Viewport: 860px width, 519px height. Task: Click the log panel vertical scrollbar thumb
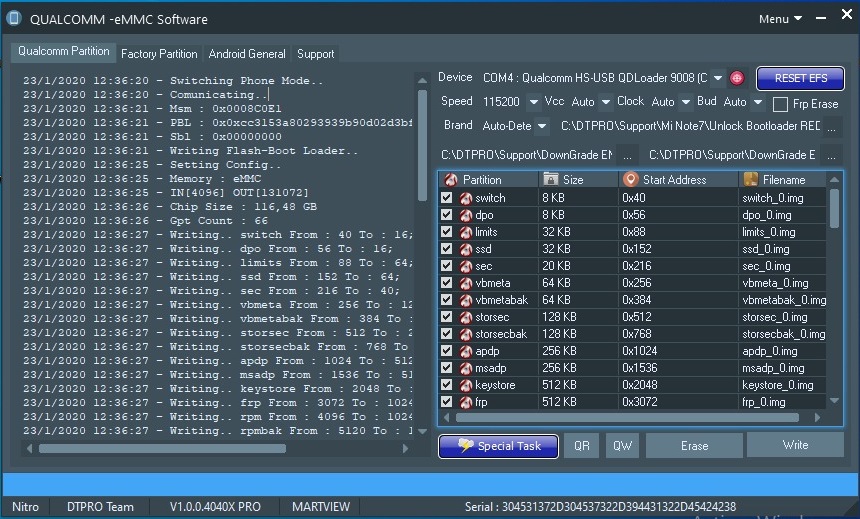click(422, 146)
